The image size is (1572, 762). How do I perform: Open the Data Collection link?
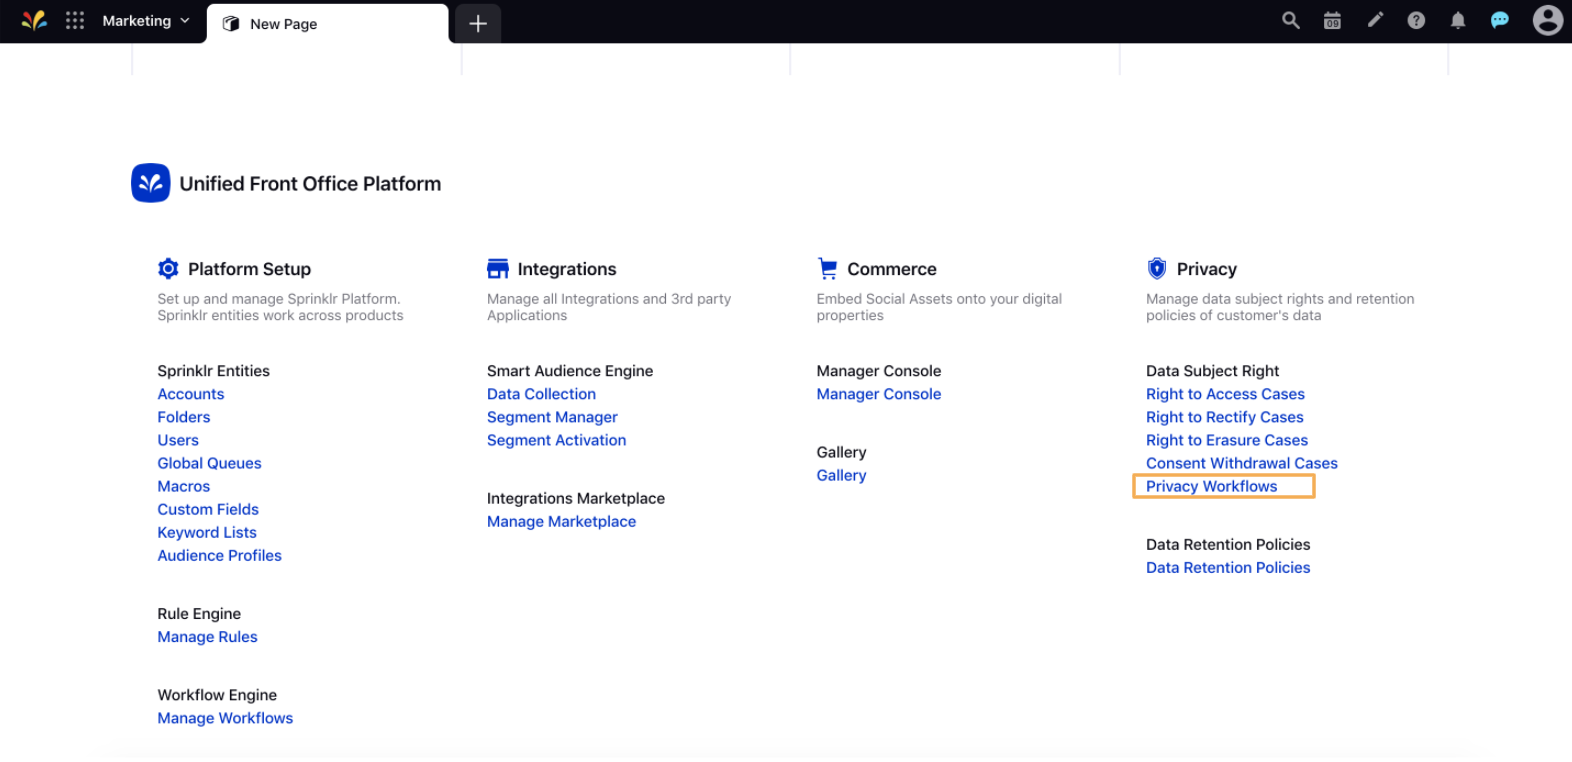tap(541, 394)
